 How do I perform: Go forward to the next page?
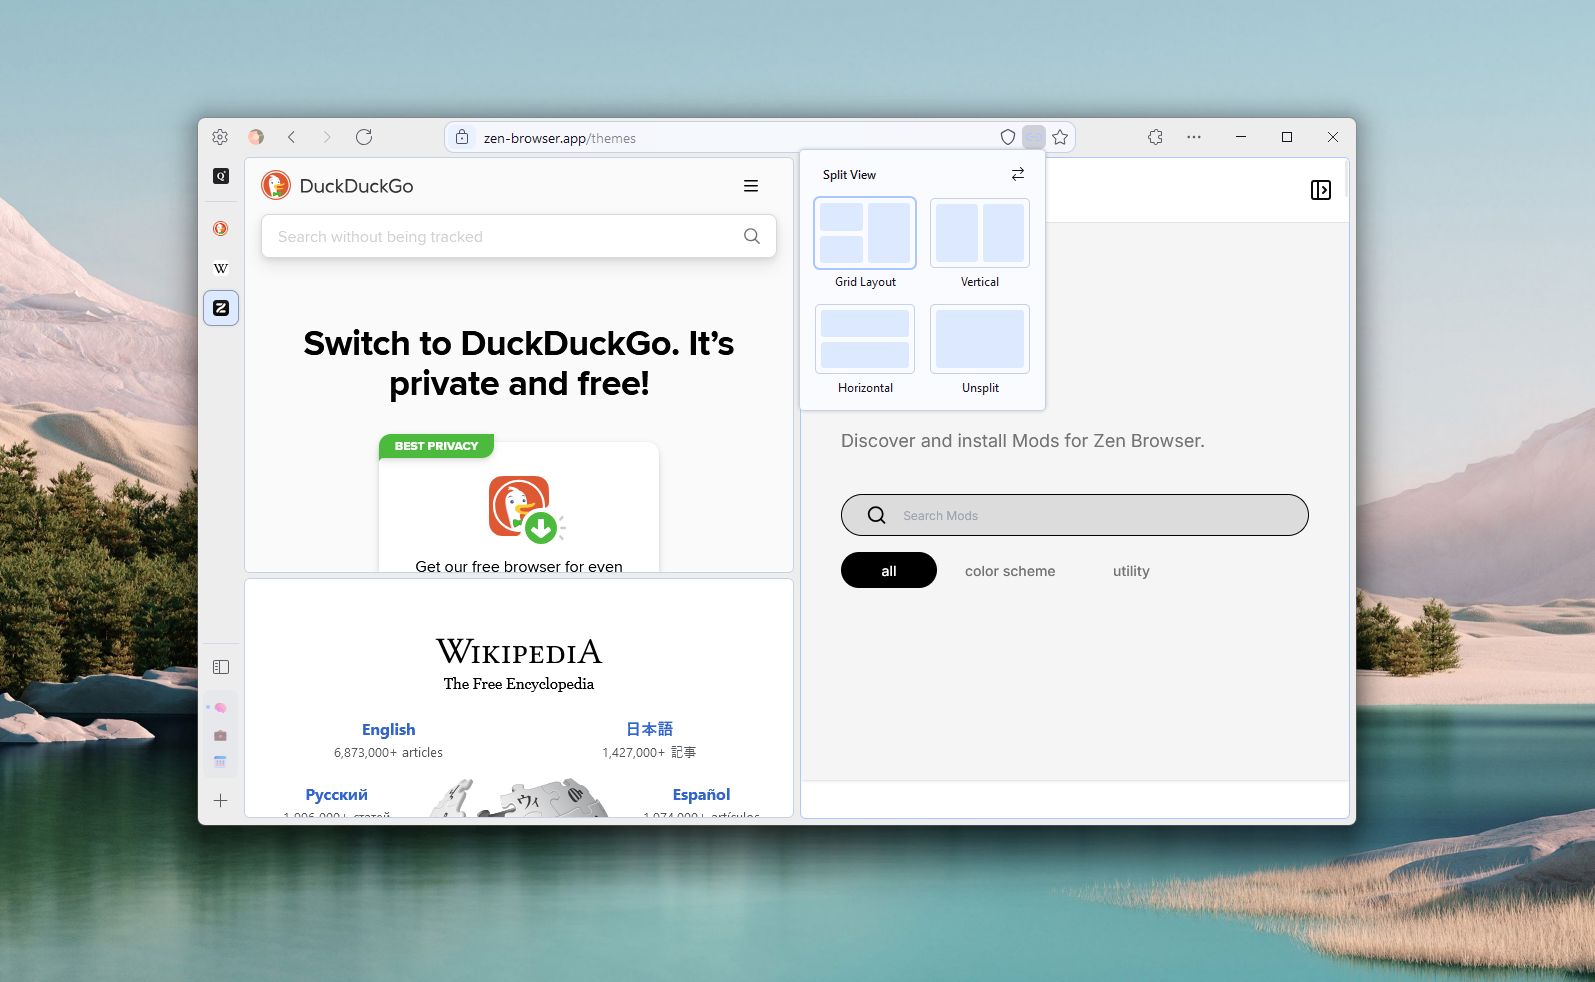pos(327,137)
